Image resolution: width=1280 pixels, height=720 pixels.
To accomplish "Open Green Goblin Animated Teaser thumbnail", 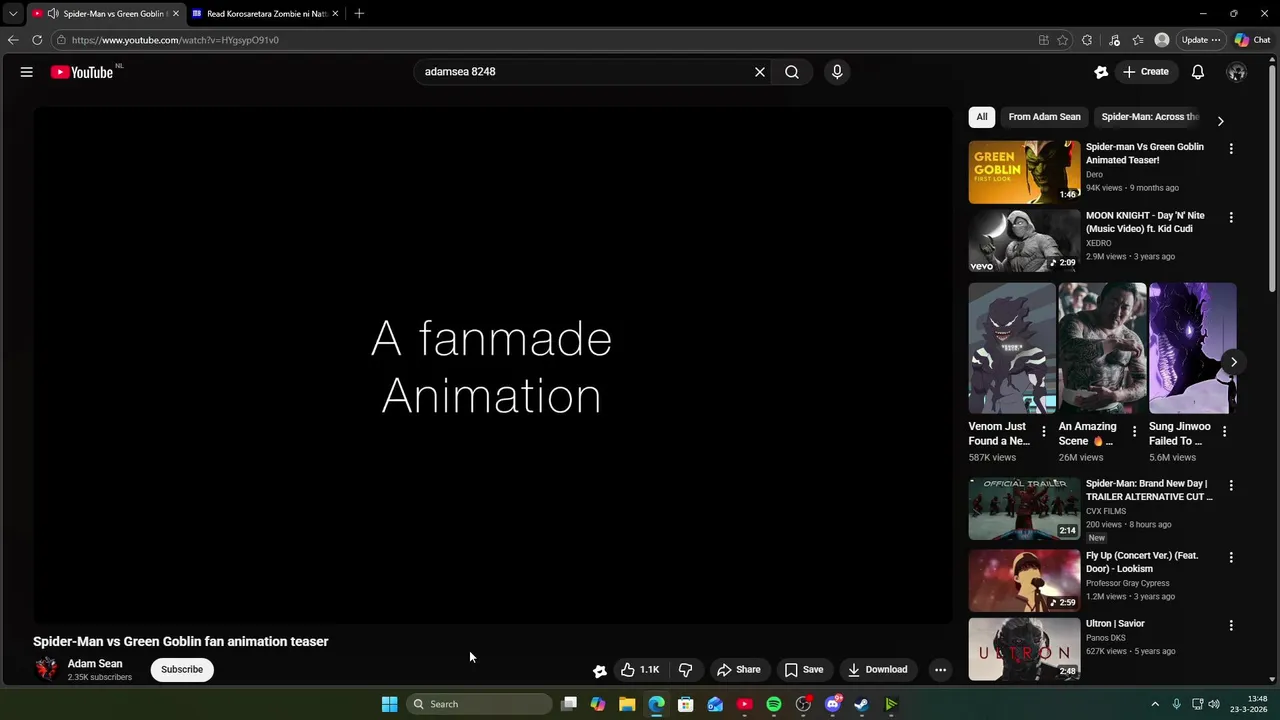I will click(x=1024, y=172).
